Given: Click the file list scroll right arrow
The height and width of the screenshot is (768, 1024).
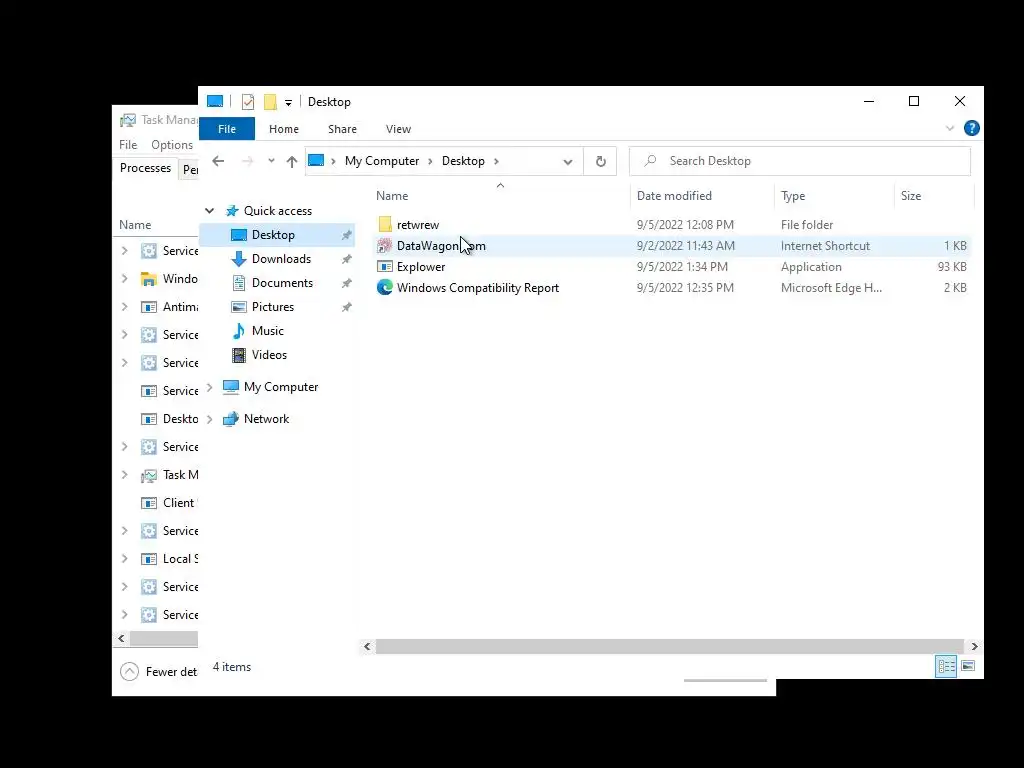Looking at the screenshot, I should tap(974, 646).
